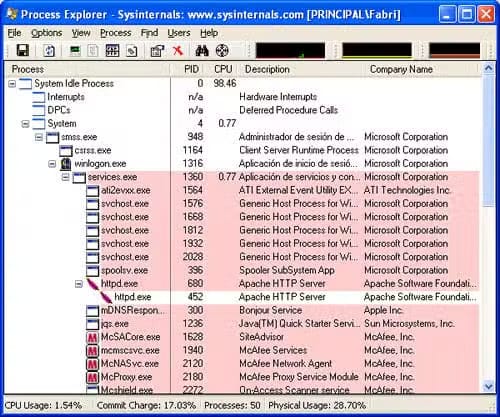Screen dimensions: 500x417
Task: Click the scrollbar down arrow
Action: (x=488, y=386)
